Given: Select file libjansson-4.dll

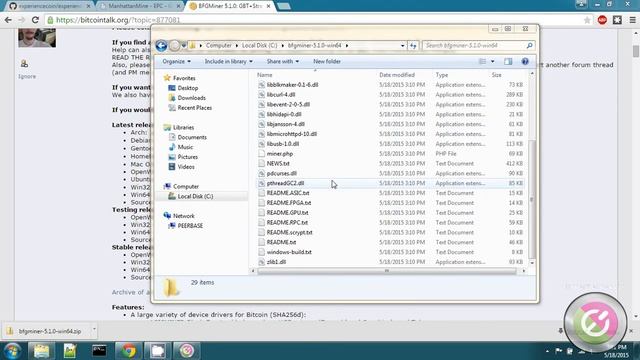Looking at the screenshot, I should (x=286, y=124).
